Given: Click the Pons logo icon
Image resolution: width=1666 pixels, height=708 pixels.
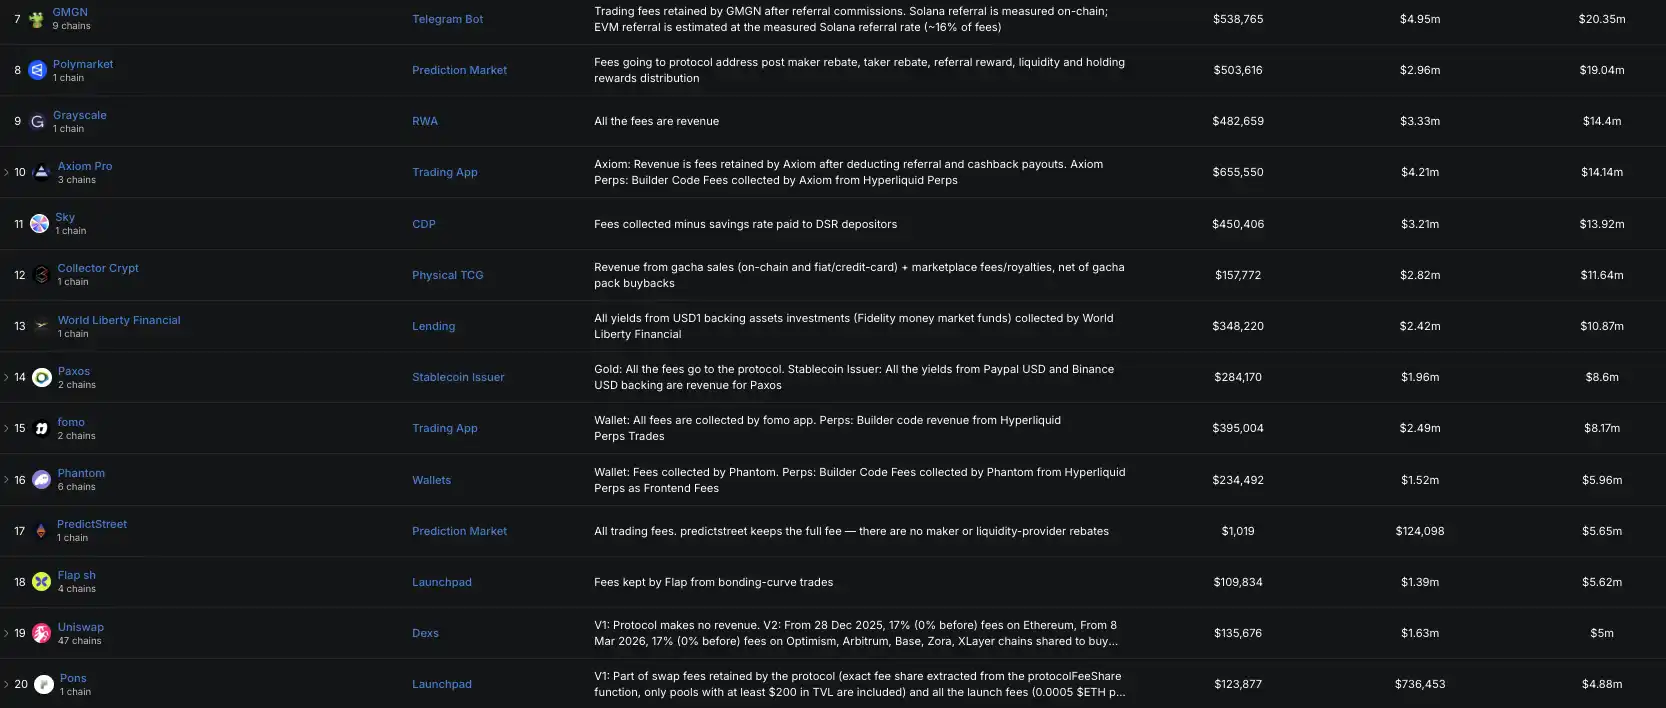Looking at the screenshot, I should [44, 684].
